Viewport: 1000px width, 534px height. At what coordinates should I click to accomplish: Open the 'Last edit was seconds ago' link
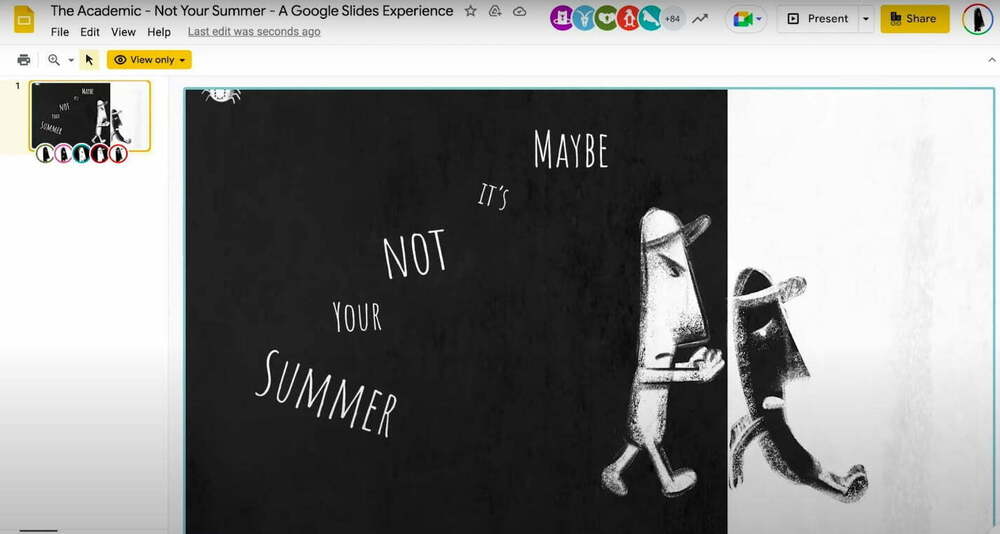254,32
